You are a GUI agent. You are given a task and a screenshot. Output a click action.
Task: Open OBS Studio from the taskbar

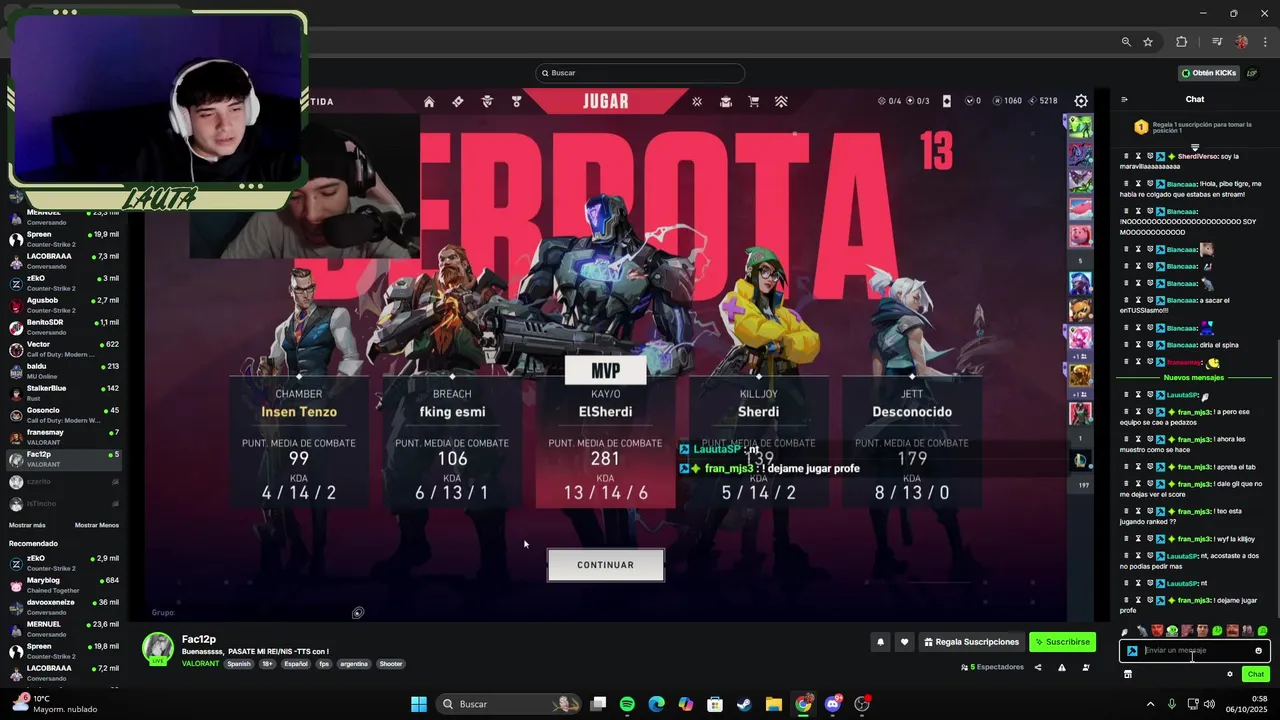tap(862, 704)
